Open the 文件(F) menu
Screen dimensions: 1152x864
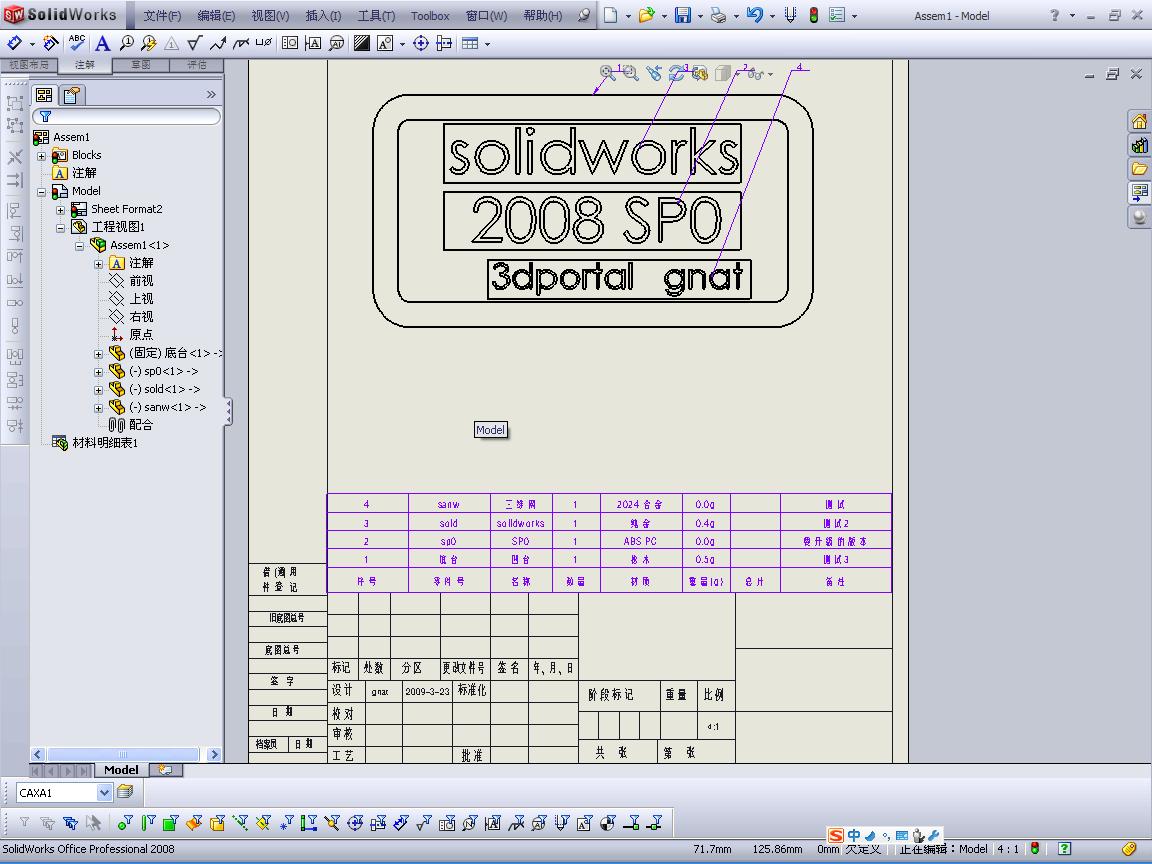coord(162,15)
